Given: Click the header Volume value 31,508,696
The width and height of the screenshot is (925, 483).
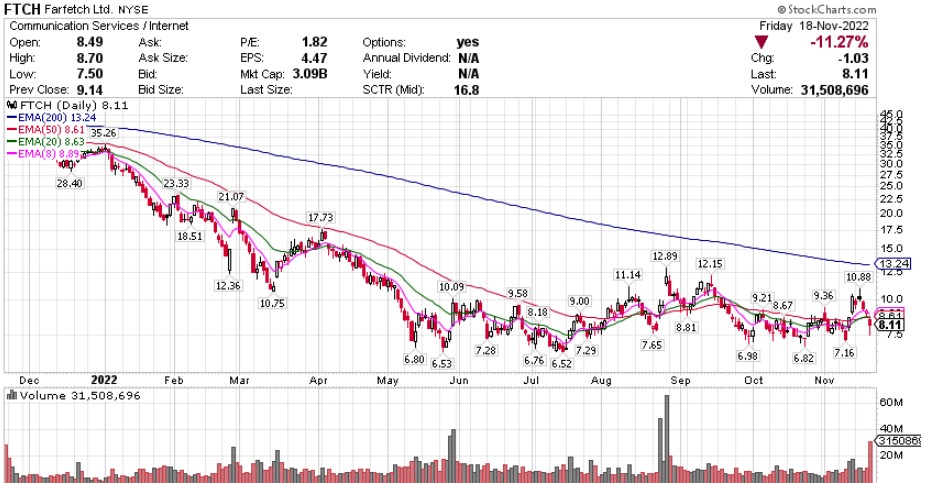Looking at the screenshot, I should point(835,90).
